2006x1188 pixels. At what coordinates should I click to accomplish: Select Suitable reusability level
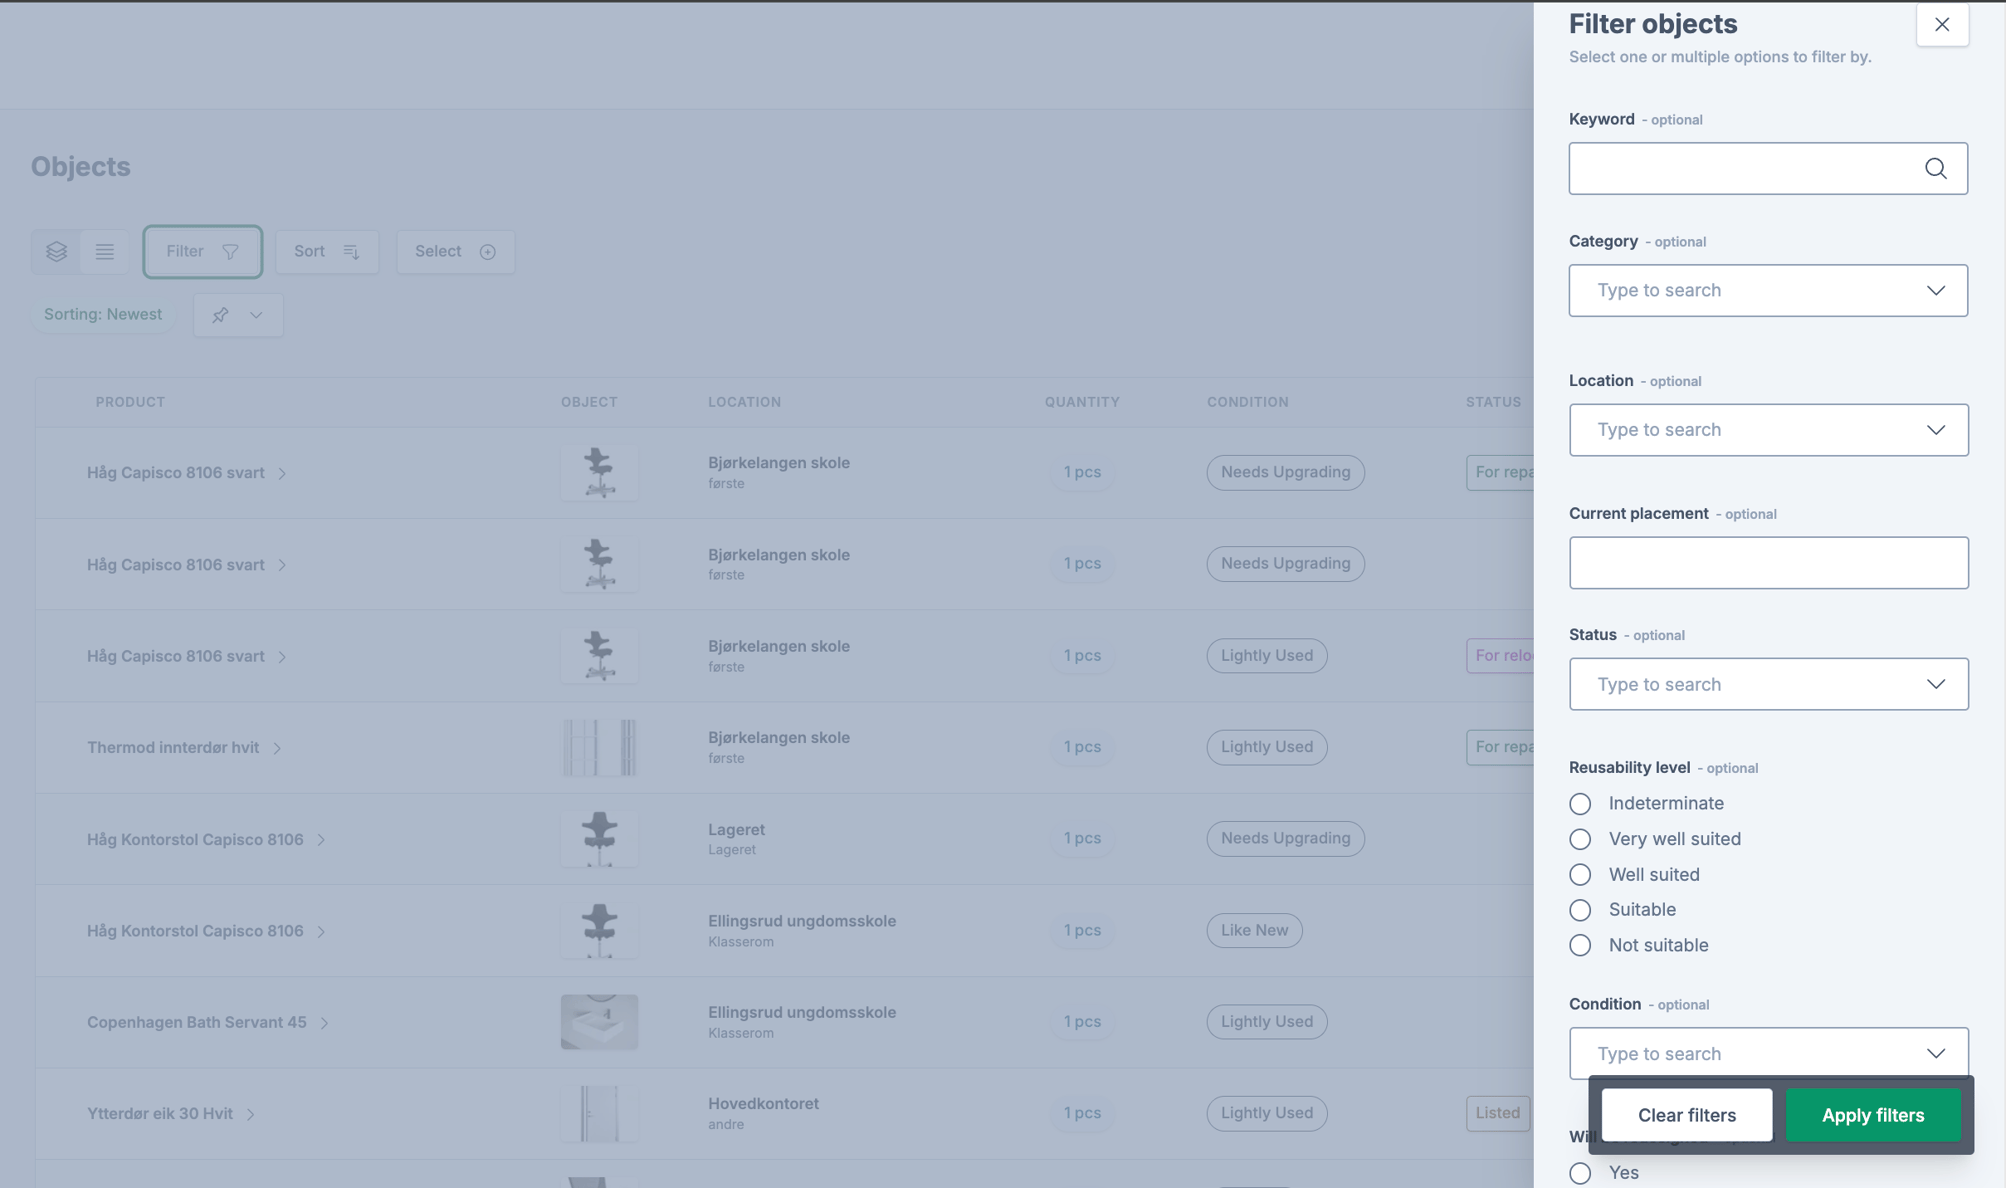point(1580,910)
